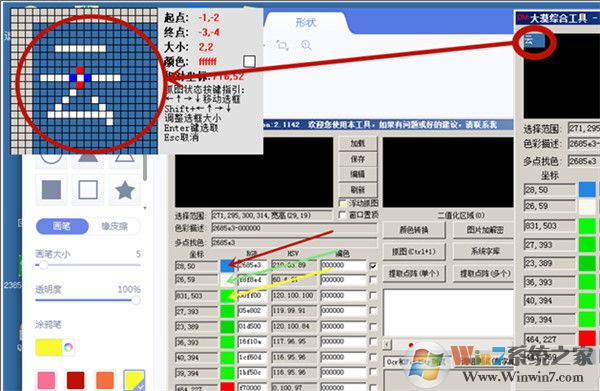Pick the dark red color swatch
The image size is (600, 391).
pyautogui.click(x=75, y=381)
